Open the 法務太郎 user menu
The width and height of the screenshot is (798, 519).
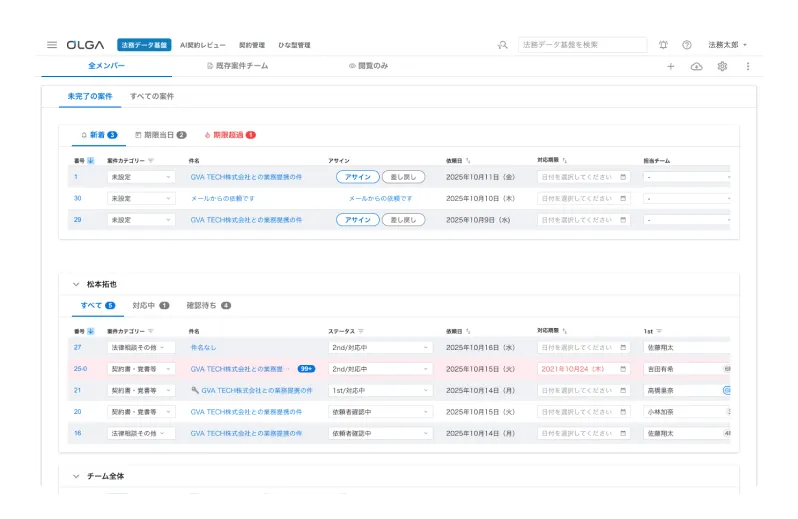coord(727,45)
